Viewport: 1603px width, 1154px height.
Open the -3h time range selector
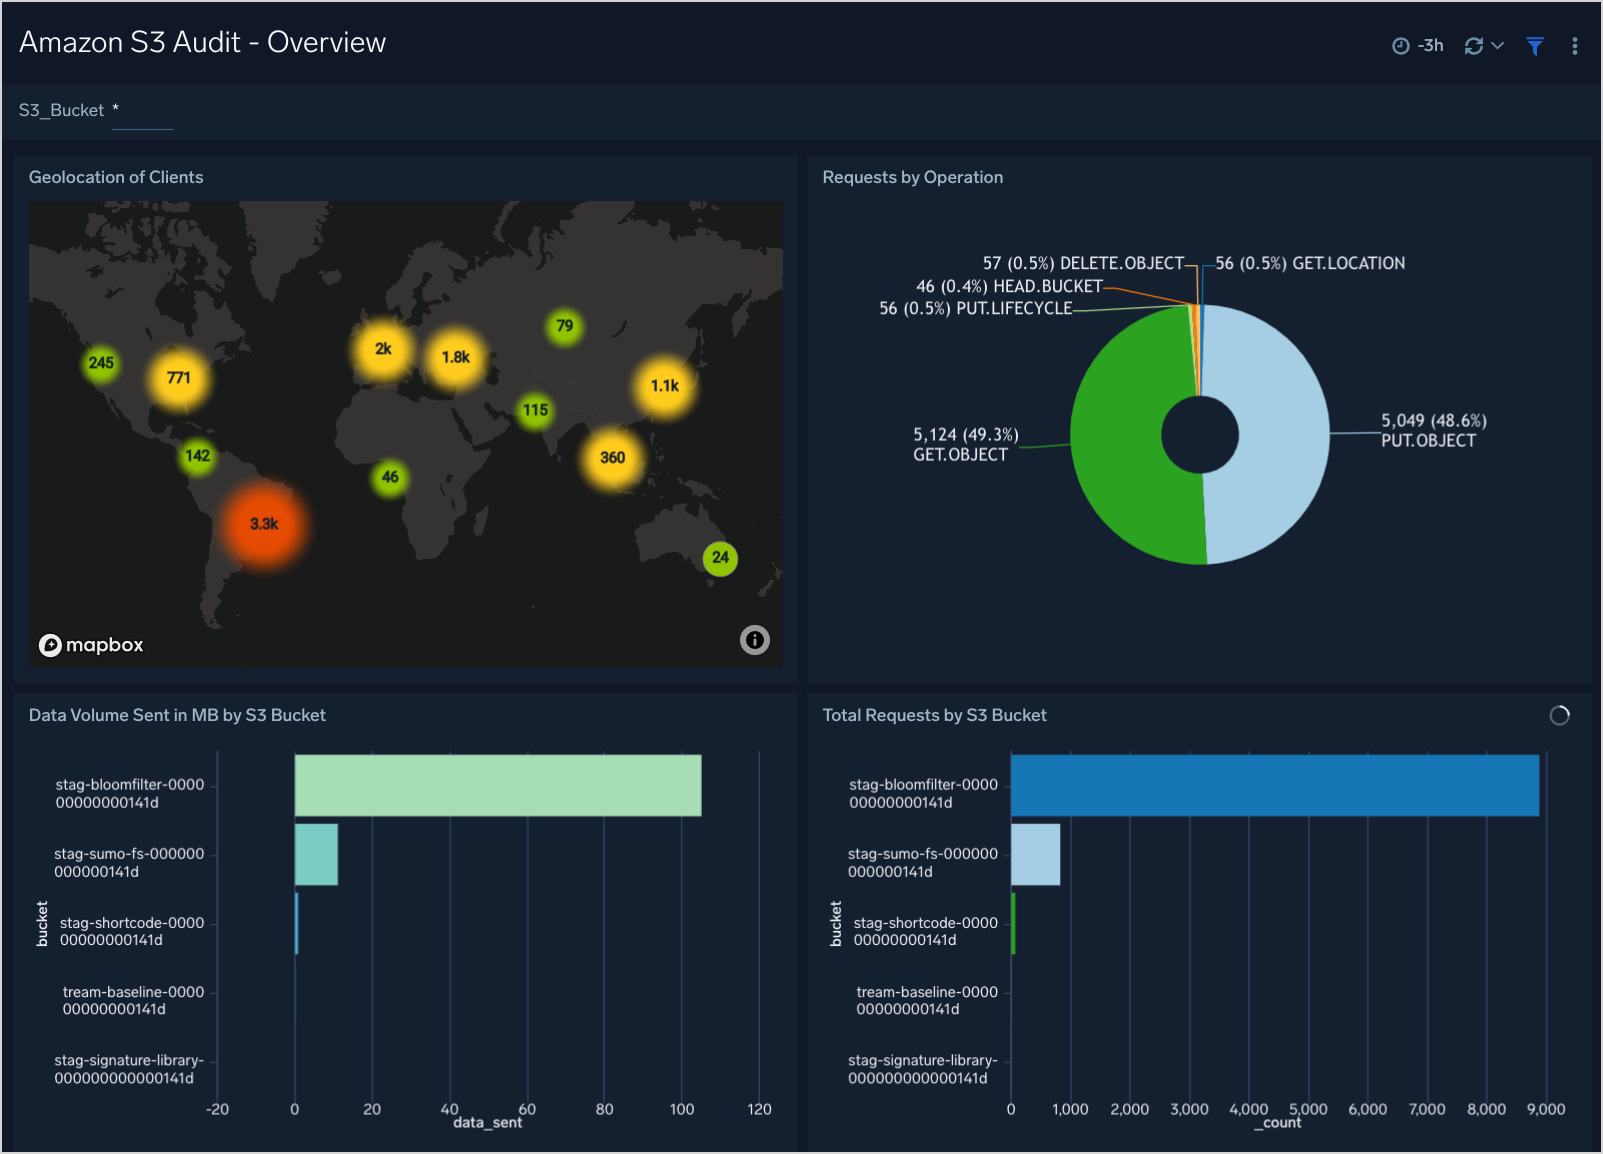[x=1430, y=45]
